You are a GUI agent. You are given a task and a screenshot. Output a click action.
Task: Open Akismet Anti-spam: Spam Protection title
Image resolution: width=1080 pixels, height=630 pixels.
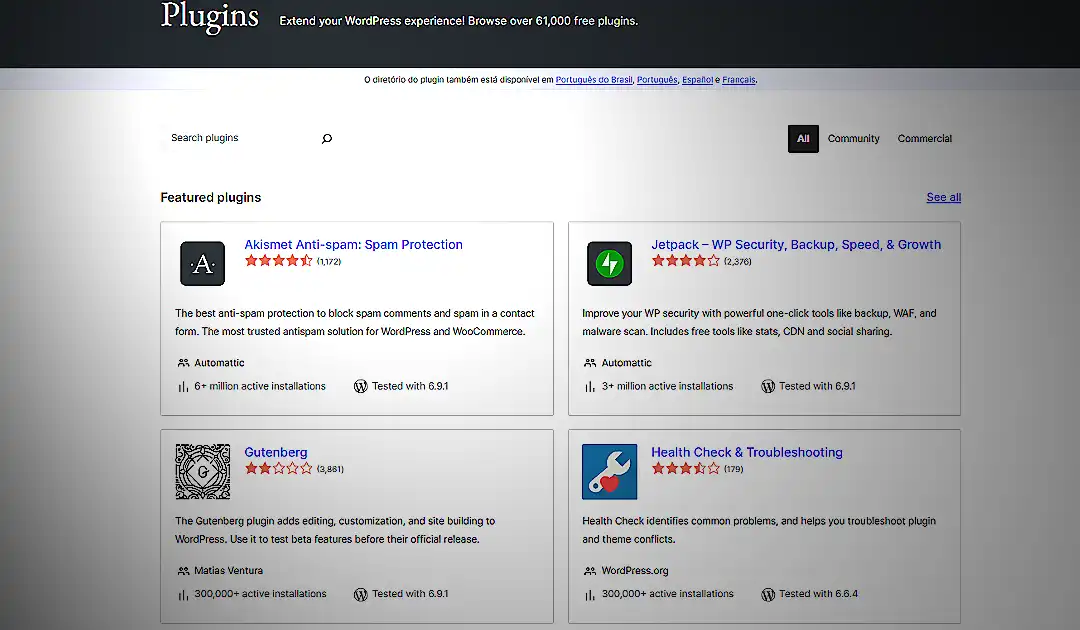click(x=353, y=244)
